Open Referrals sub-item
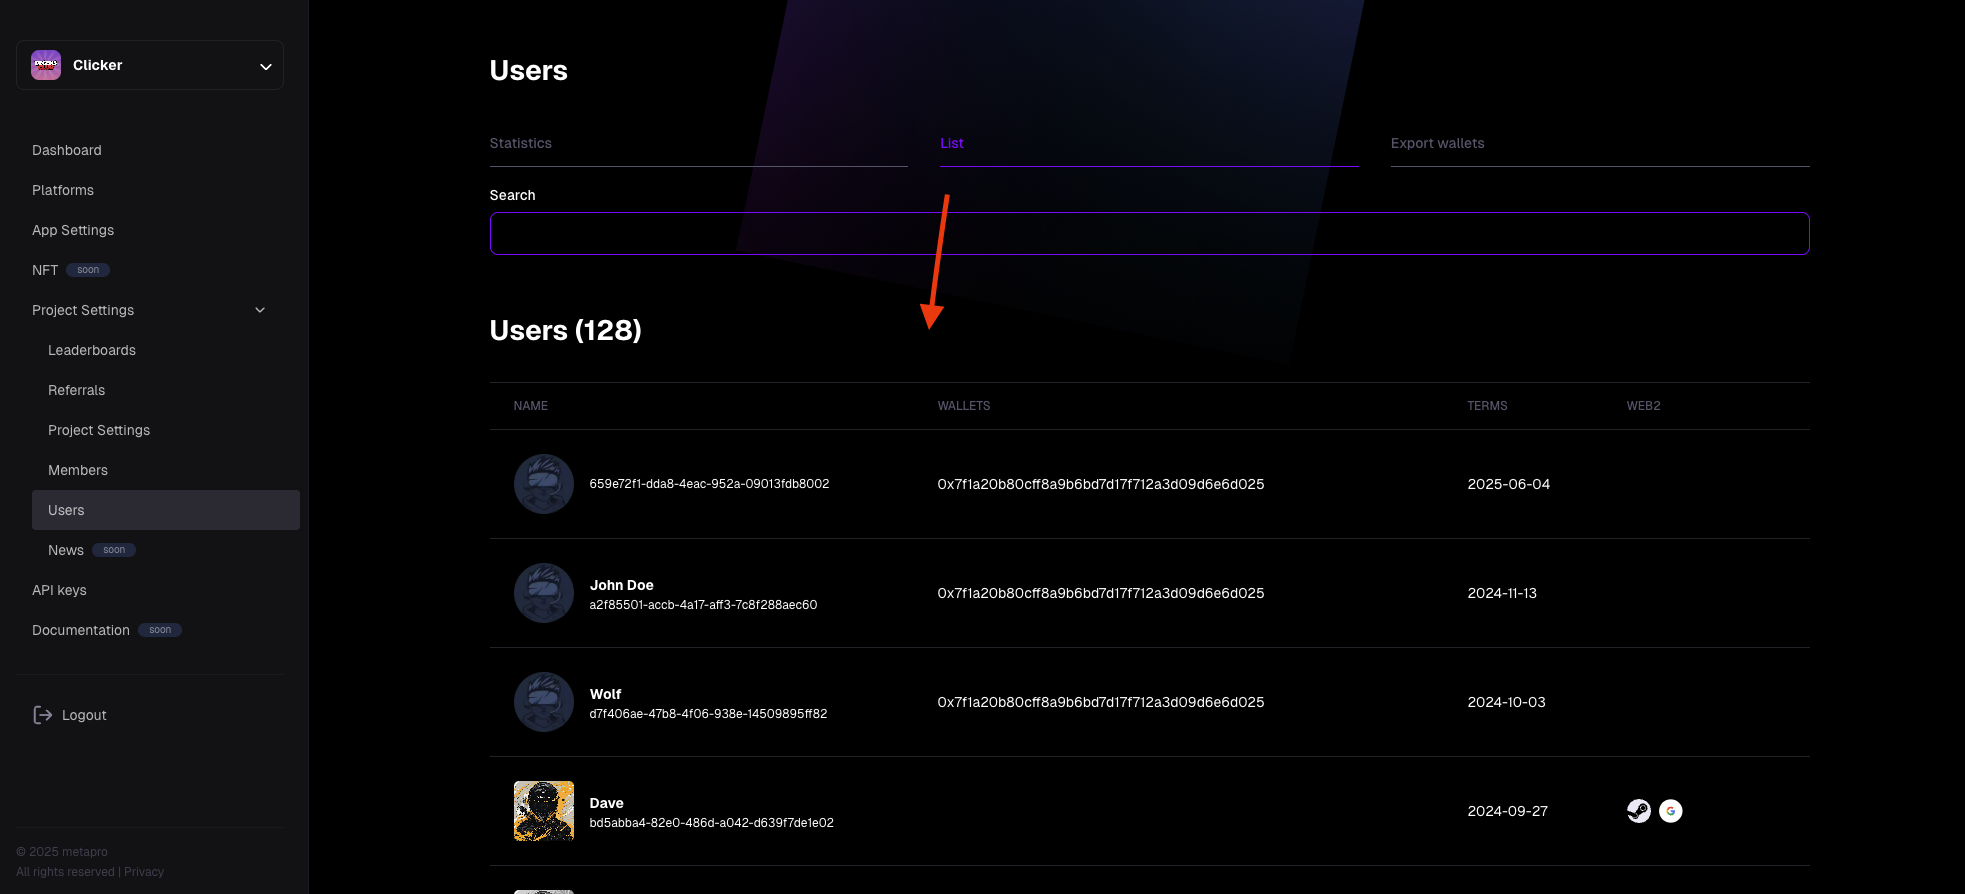The width and height of the screenshot is (1965, 894). [76, 390]
